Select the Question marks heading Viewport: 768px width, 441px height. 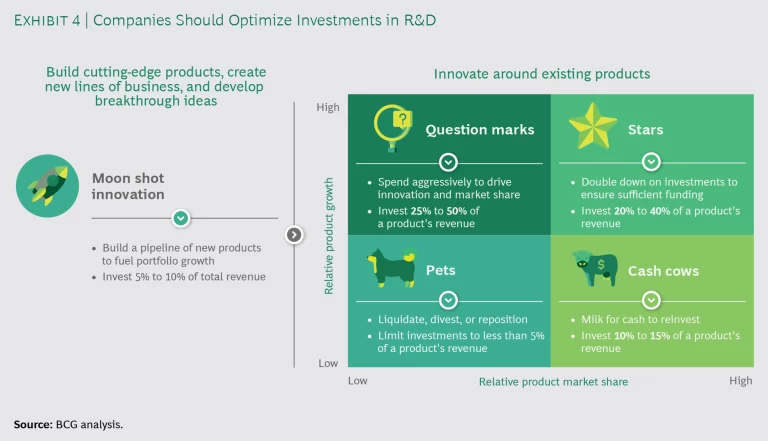(x=479, y=130)
